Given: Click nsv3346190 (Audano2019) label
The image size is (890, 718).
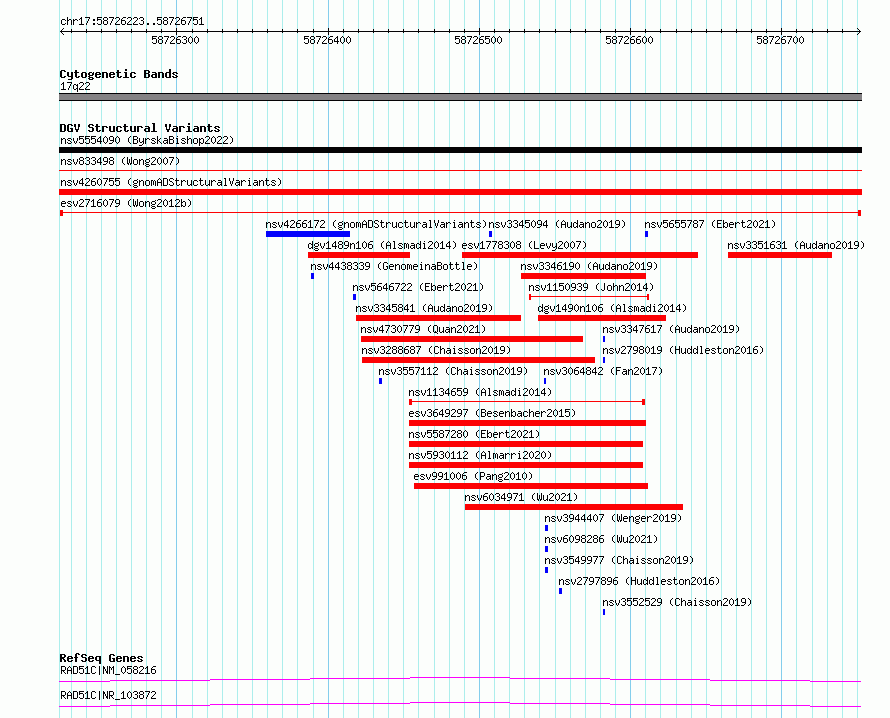Looking at the screenshot, I should (589, 266).
